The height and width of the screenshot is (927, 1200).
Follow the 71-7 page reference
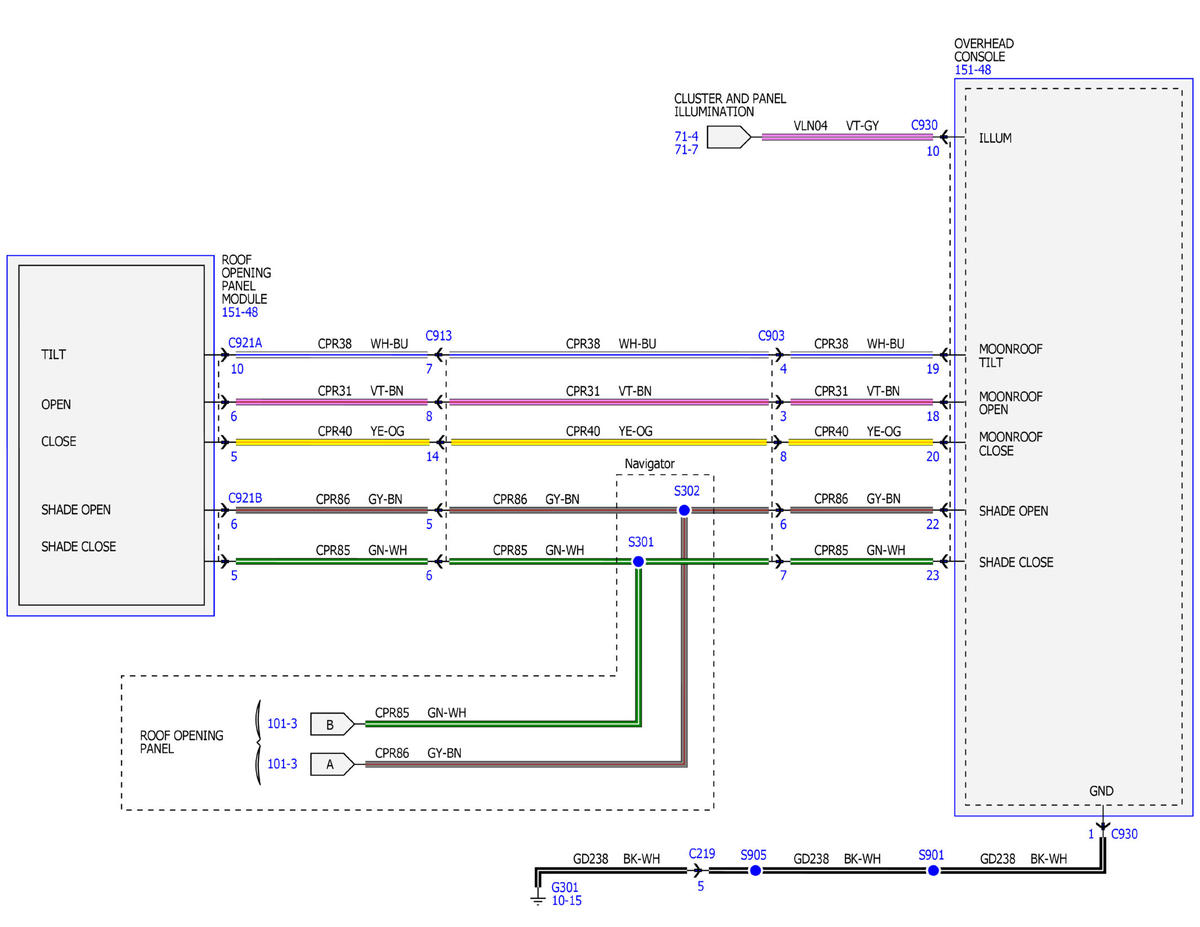pos(686,150)
